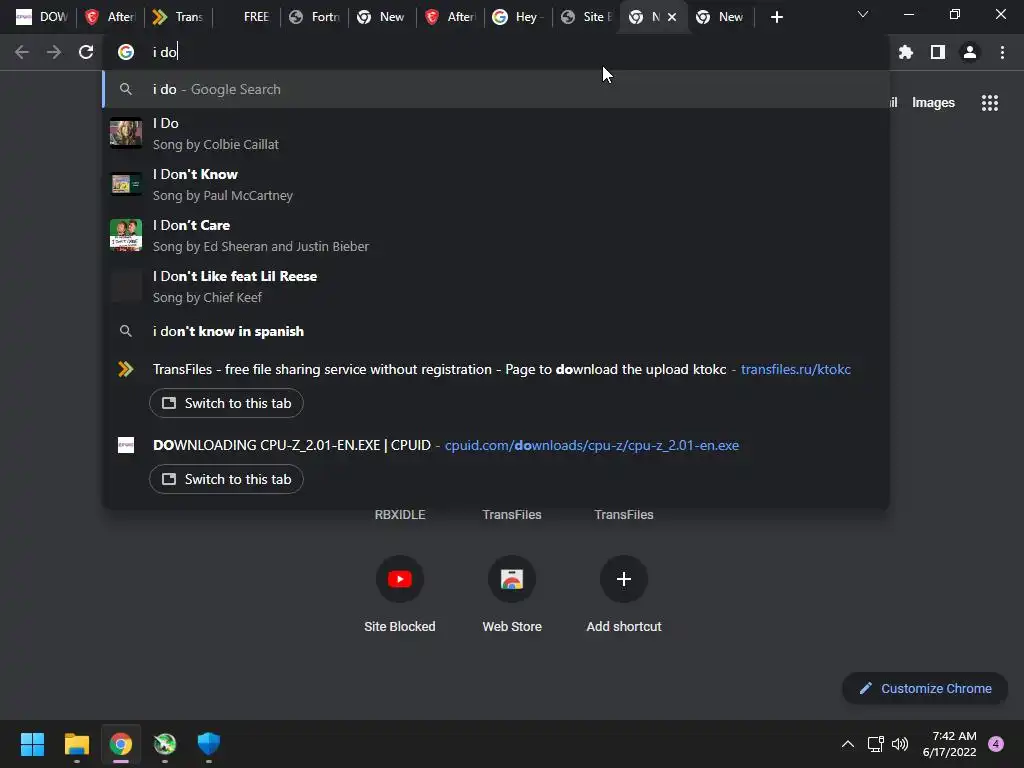
Task: Click the CPUID suggestion favicon
Action: click(125, 445)
